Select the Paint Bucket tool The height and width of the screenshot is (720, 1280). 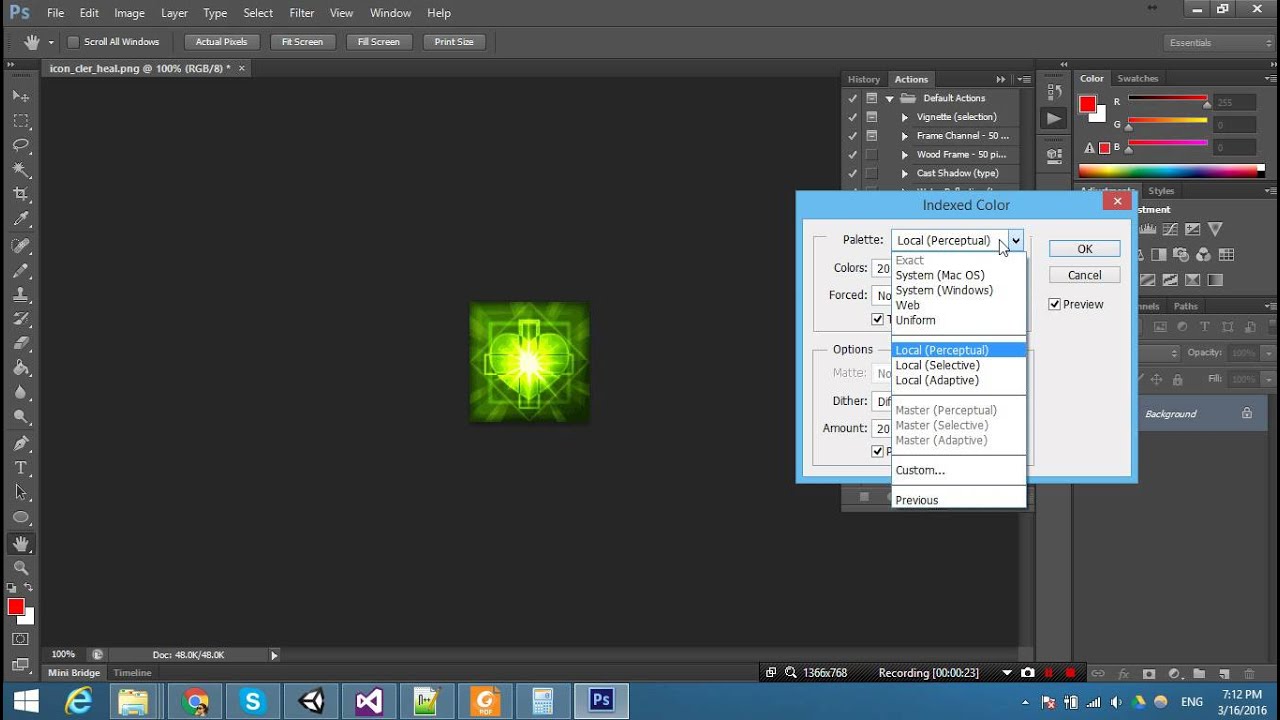click(20, 369)
